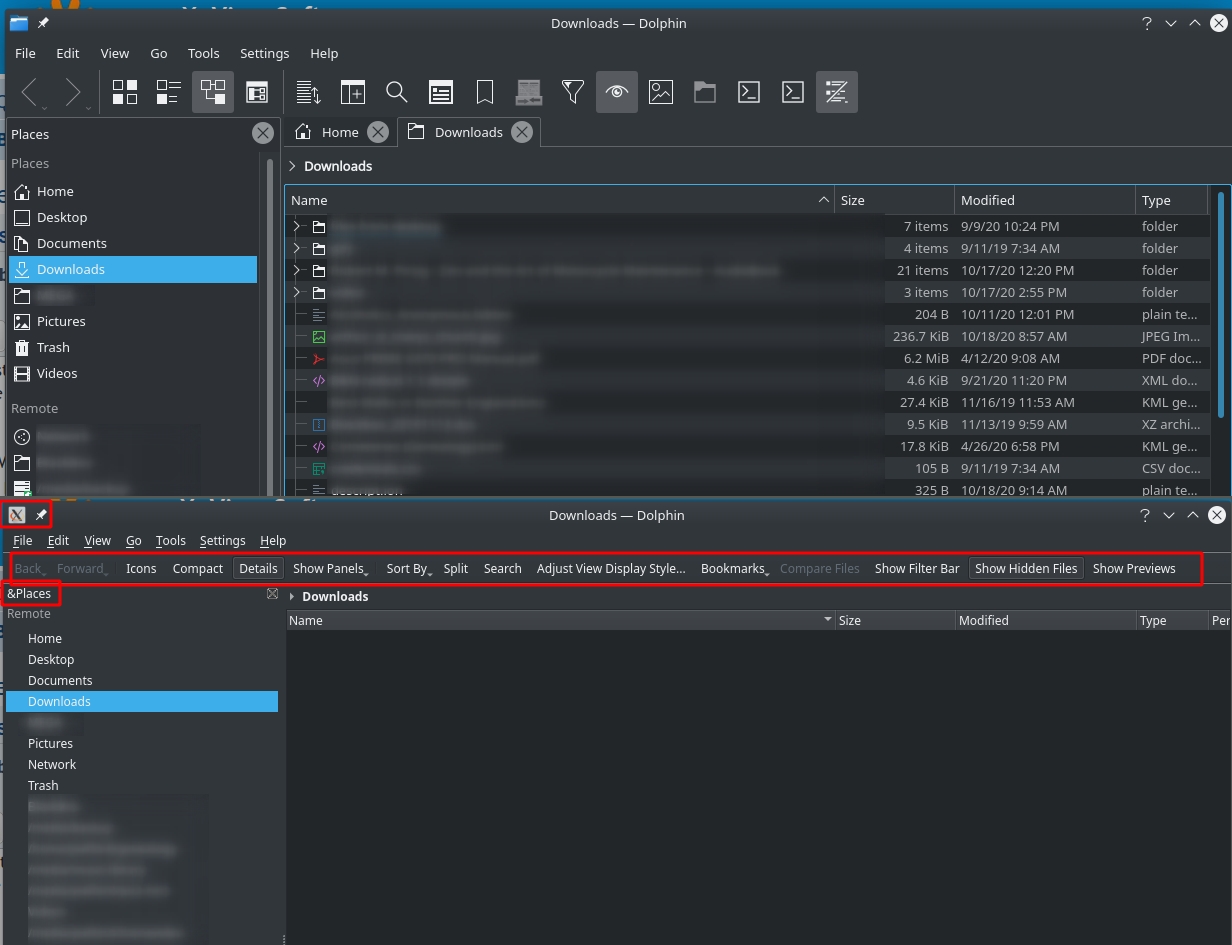Click the Sort By icon in top toolbar
The height and width of the screenshot is (945, 1232).
click(x=309, y=92)
